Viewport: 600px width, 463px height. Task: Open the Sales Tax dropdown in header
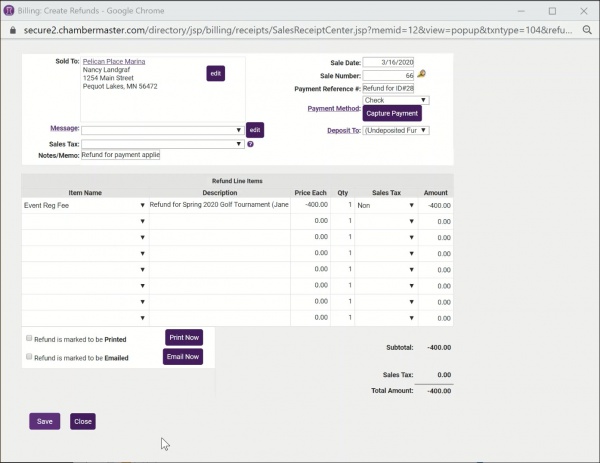pyautogui.click(x=161, y=144)
